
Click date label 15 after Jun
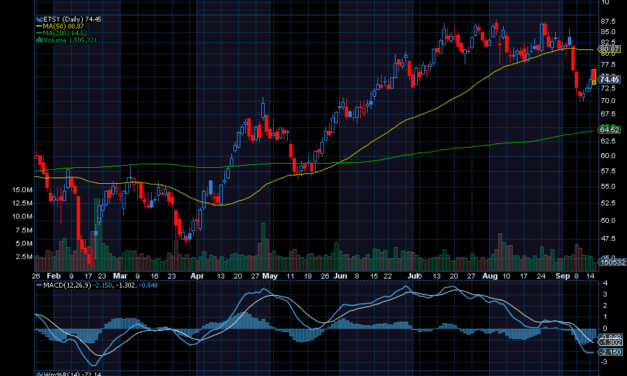(374, 276)
